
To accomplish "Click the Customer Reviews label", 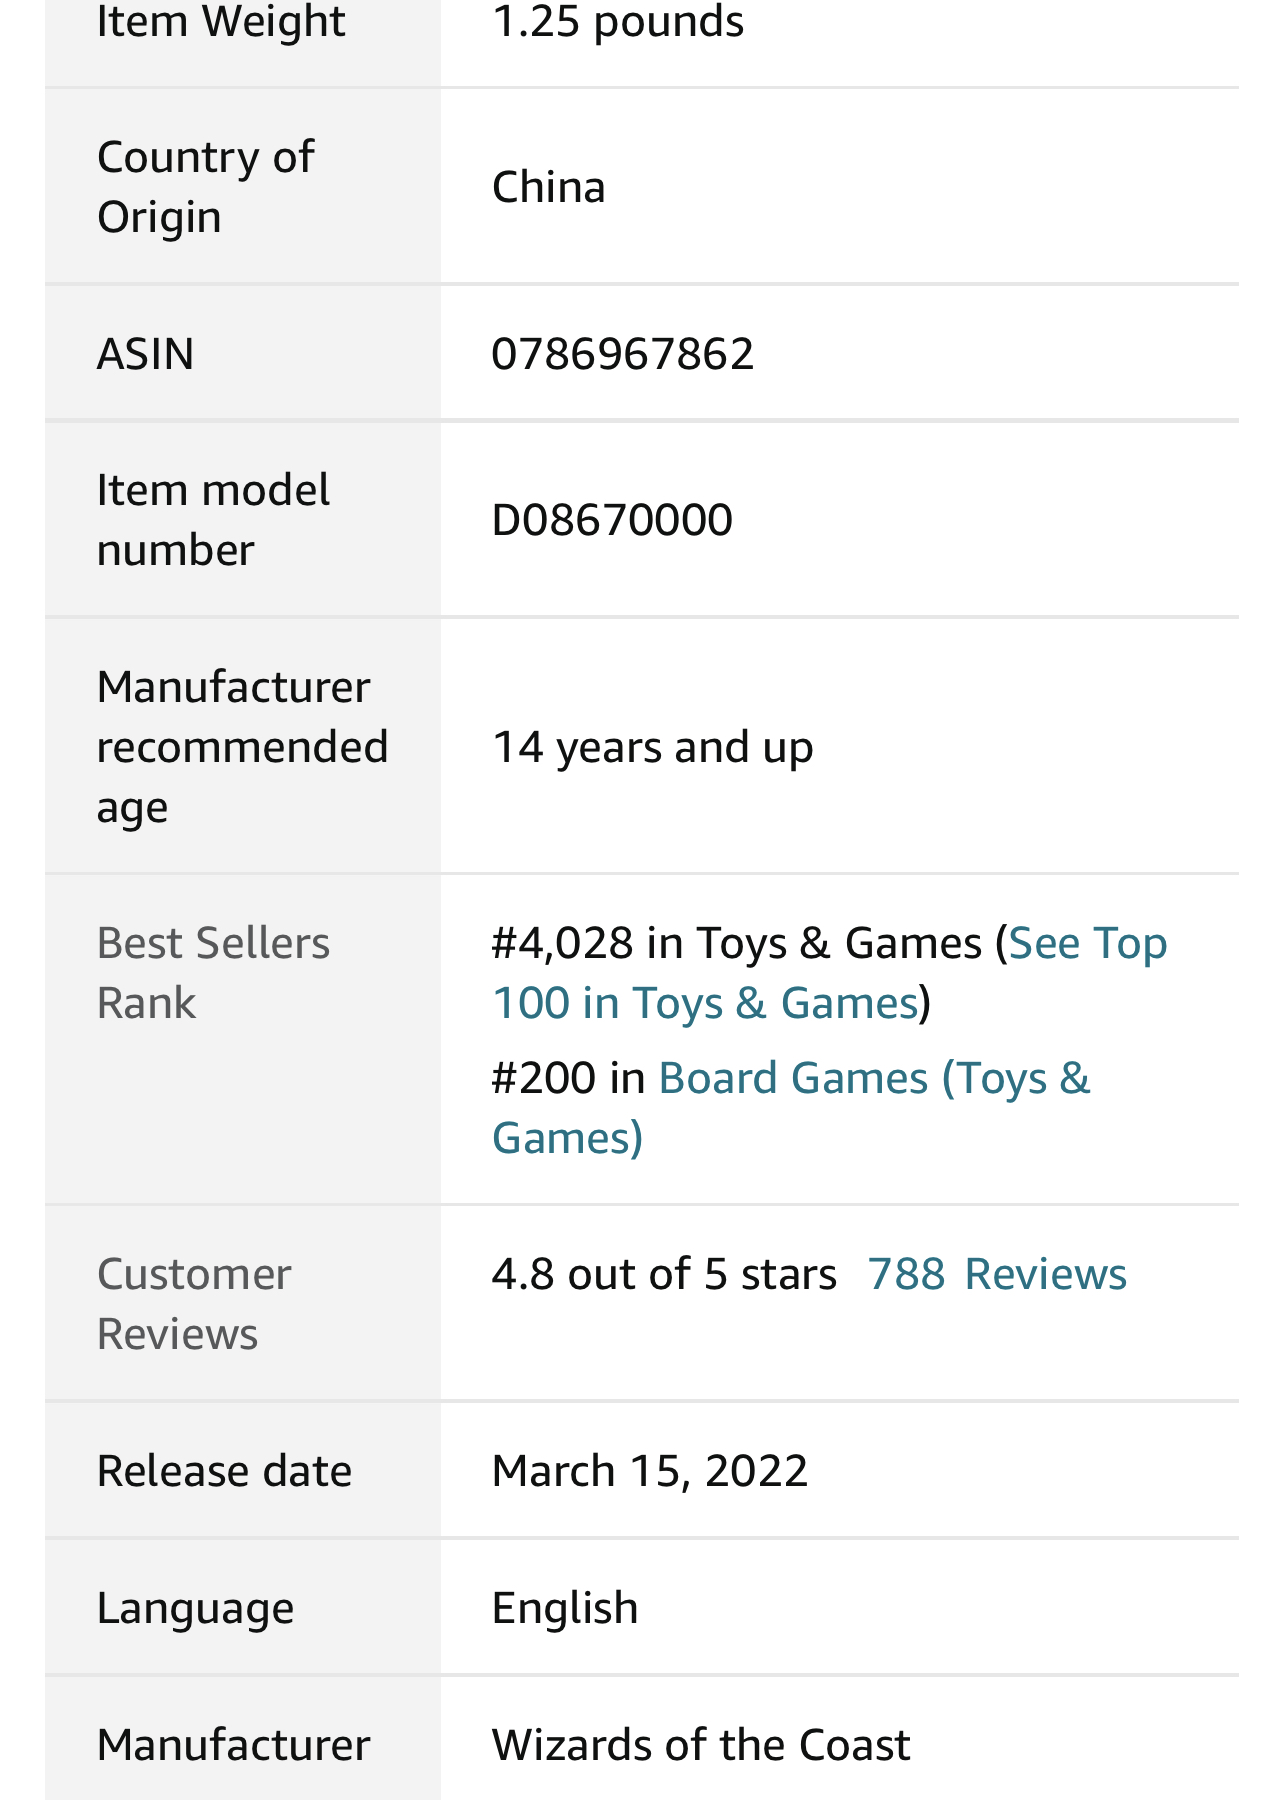I will tap(194, 1304).
